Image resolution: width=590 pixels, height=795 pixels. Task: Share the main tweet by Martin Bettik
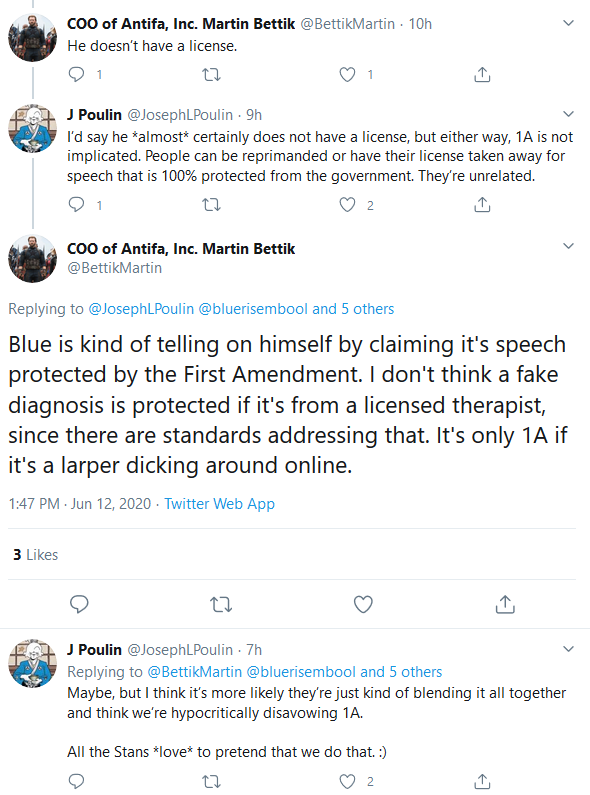505,604
